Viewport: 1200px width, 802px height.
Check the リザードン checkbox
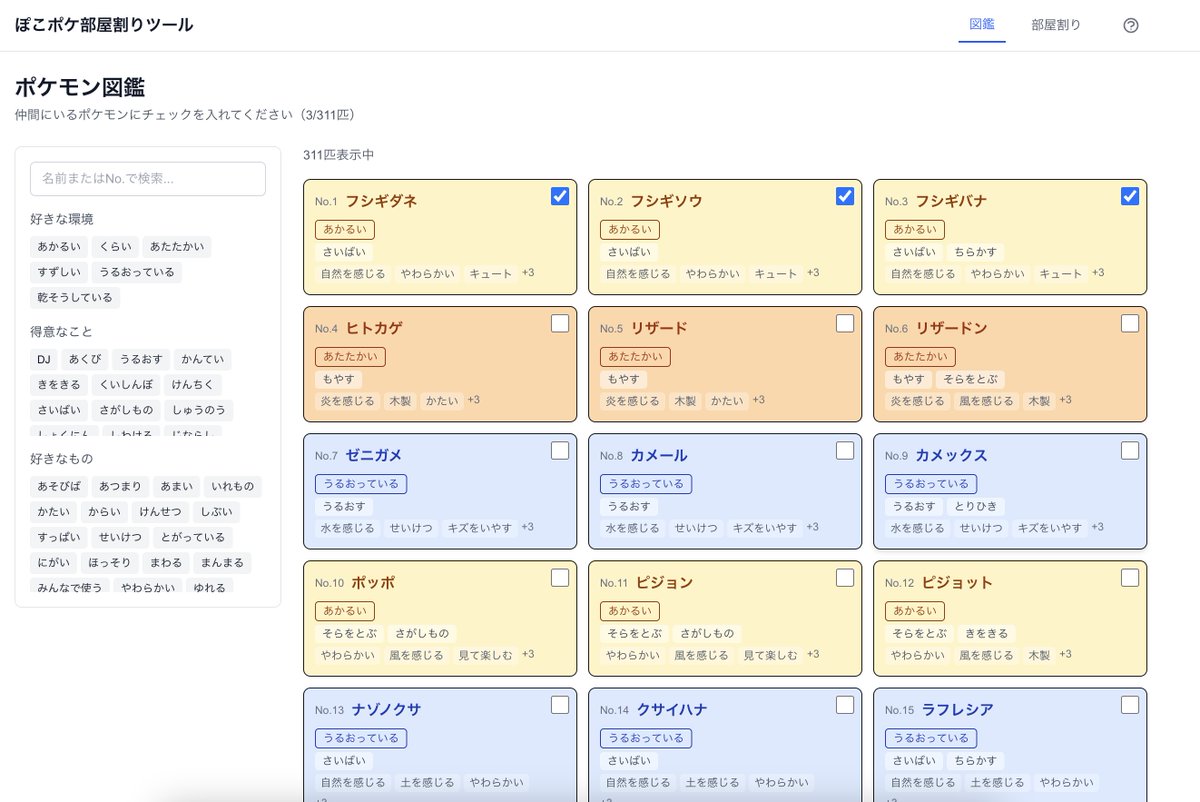pos(1130,323)
